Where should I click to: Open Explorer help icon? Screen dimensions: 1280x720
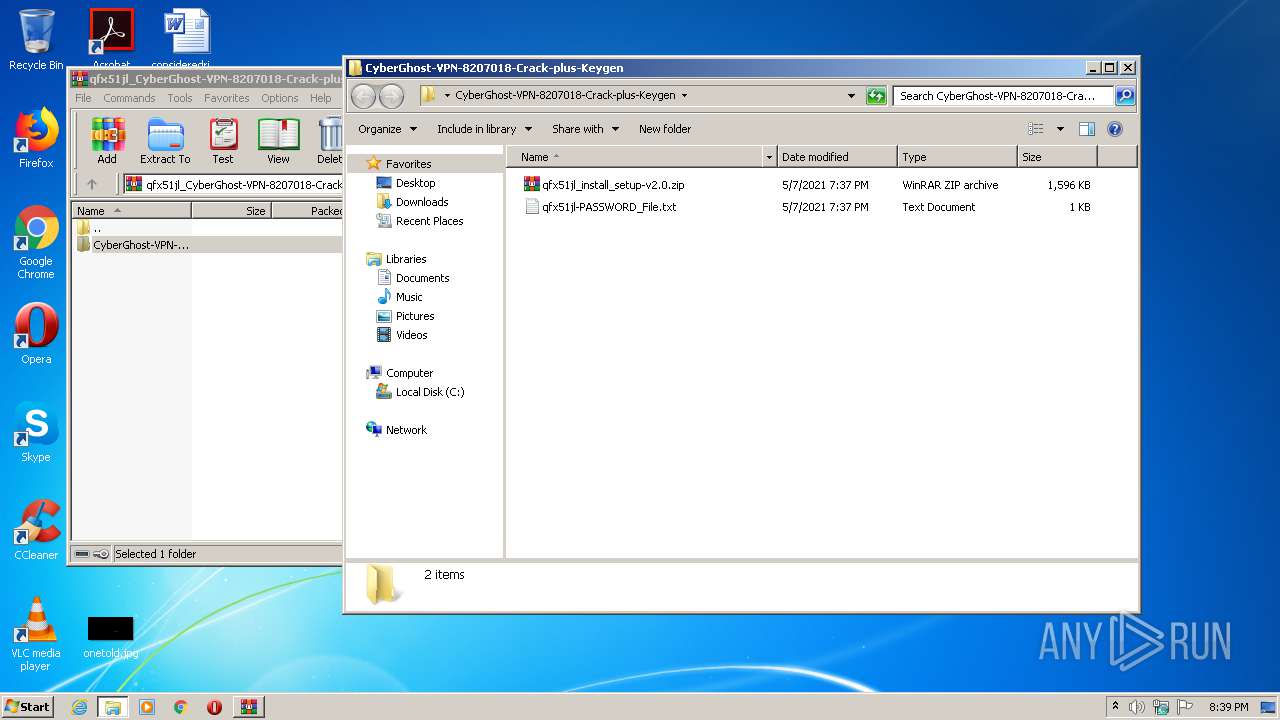click(x=1115, y=129)
